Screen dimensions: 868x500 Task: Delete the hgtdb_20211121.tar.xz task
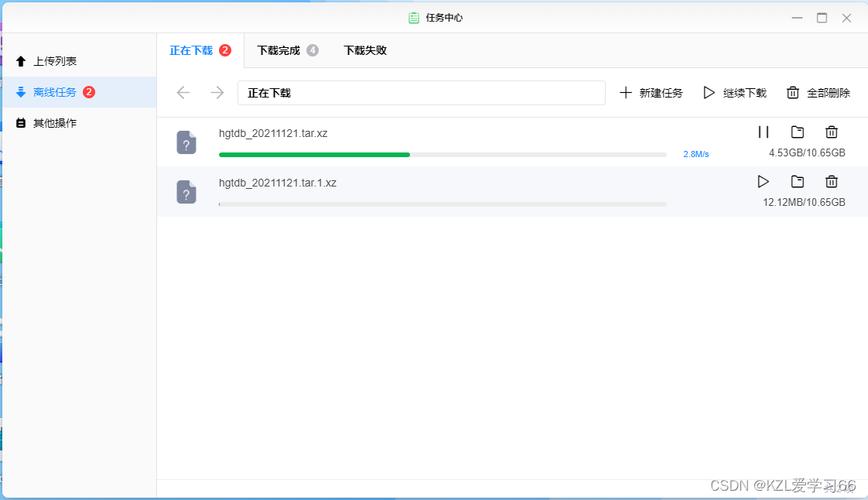[831, 132]
